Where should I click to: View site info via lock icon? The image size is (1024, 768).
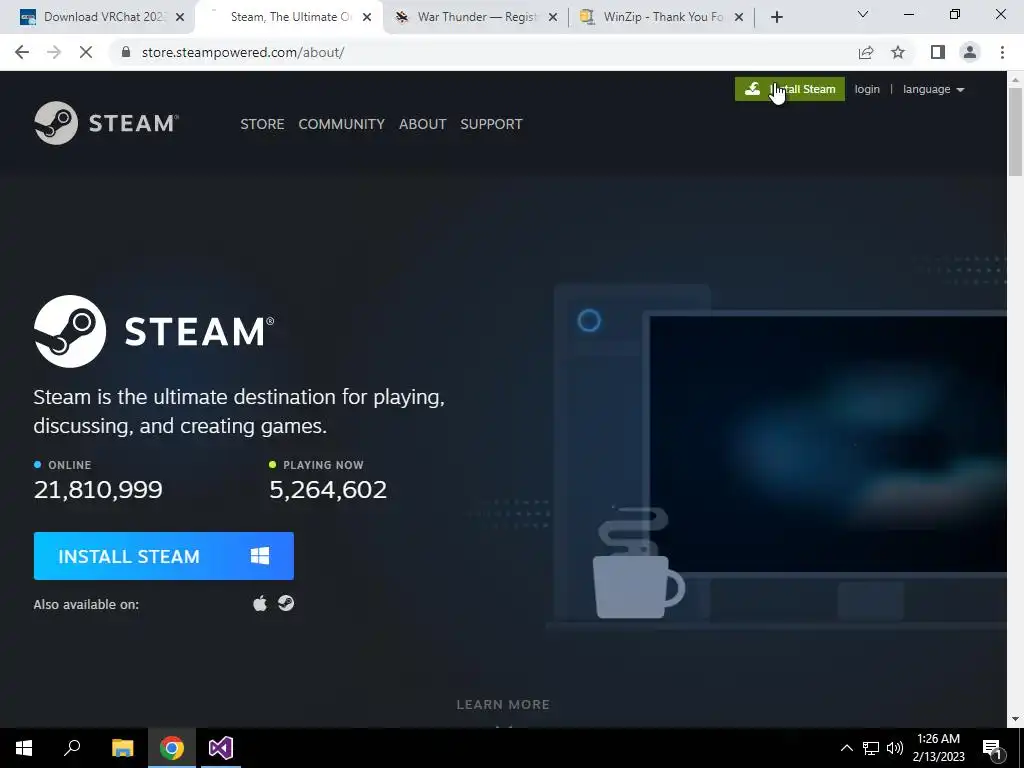pyautogui.click(x=126, y=52)
